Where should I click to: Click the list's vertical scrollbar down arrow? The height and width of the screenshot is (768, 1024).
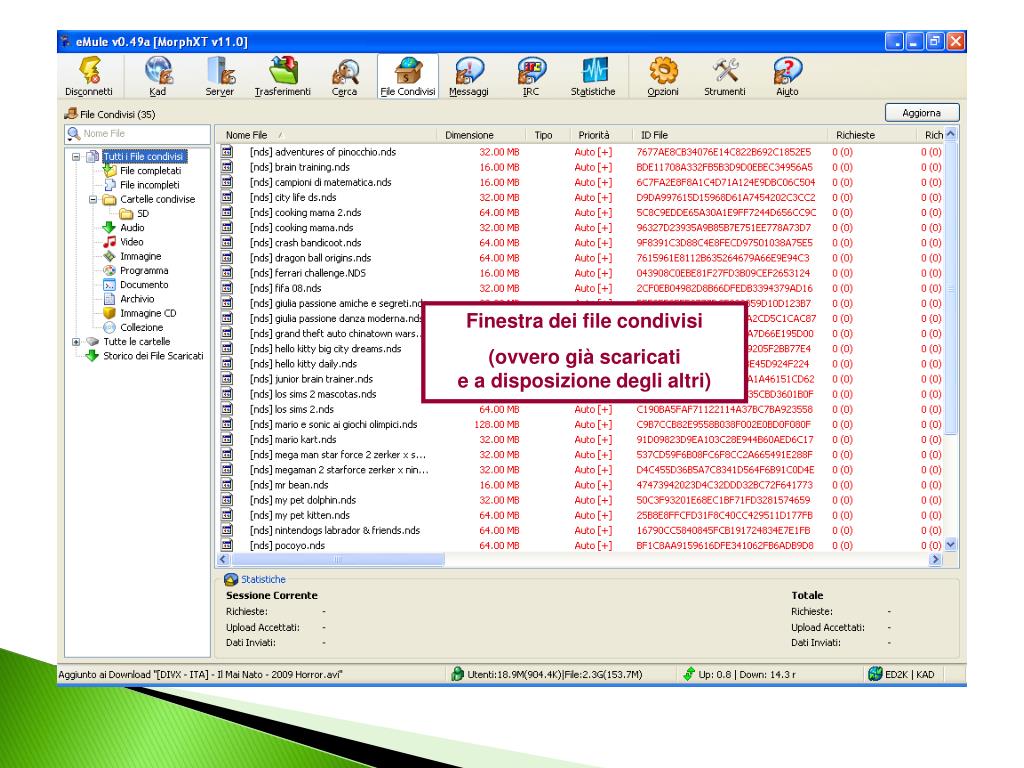951,544
